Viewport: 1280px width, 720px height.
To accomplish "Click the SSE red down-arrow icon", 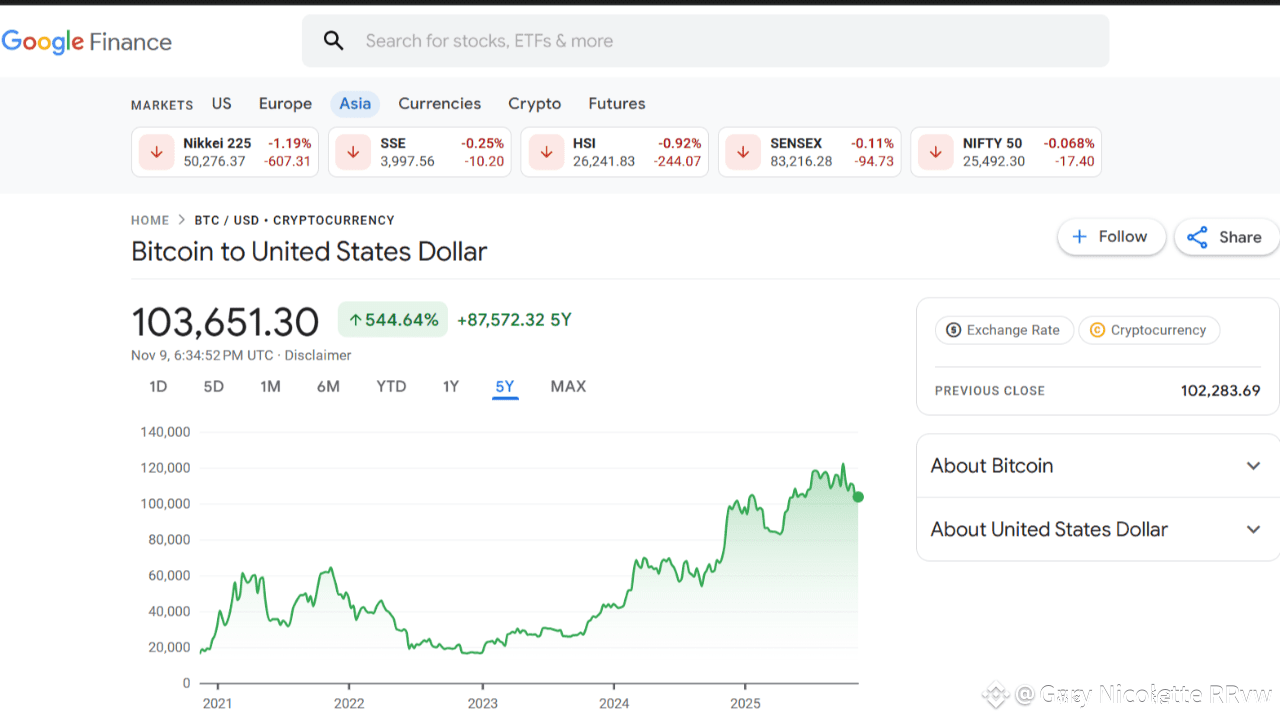I will click(x=353, y=152).
